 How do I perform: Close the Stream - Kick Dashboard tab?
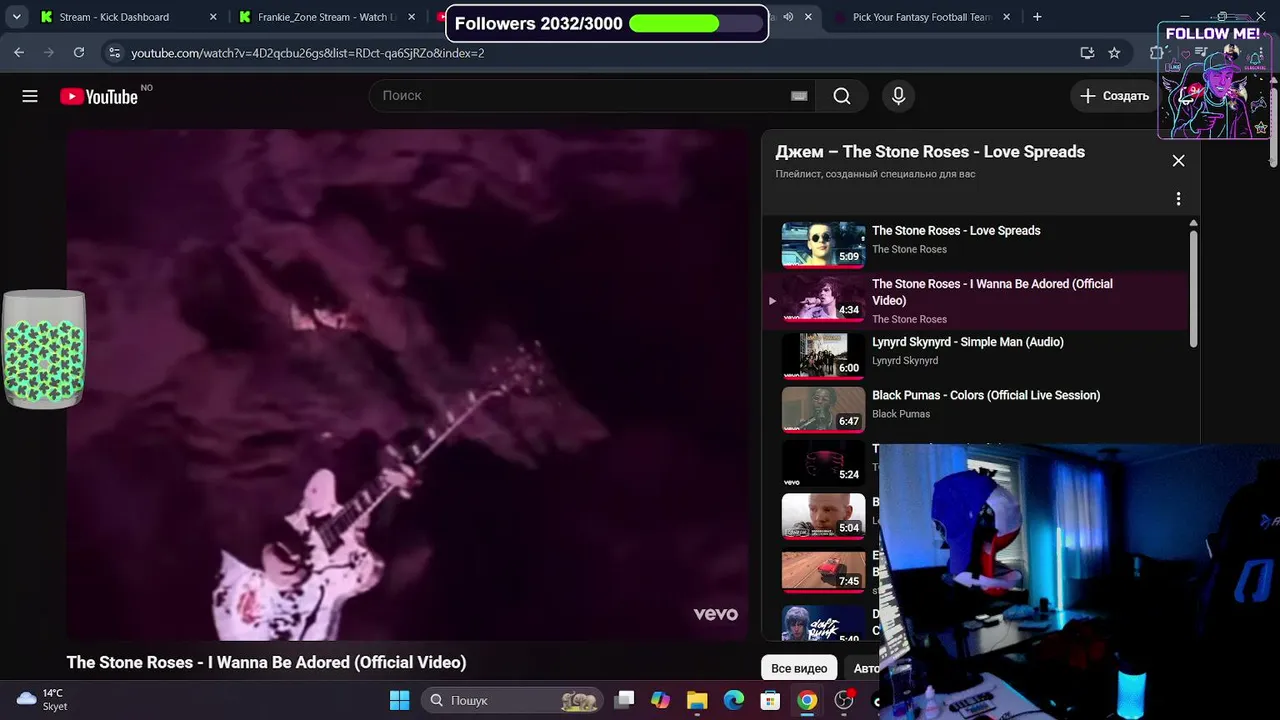point(212,17)
